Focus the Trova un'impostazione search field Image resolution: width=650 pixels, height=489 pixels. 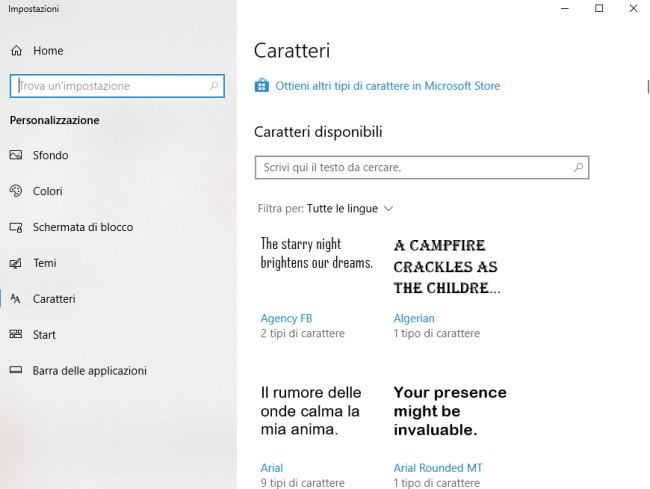point(117,86)
